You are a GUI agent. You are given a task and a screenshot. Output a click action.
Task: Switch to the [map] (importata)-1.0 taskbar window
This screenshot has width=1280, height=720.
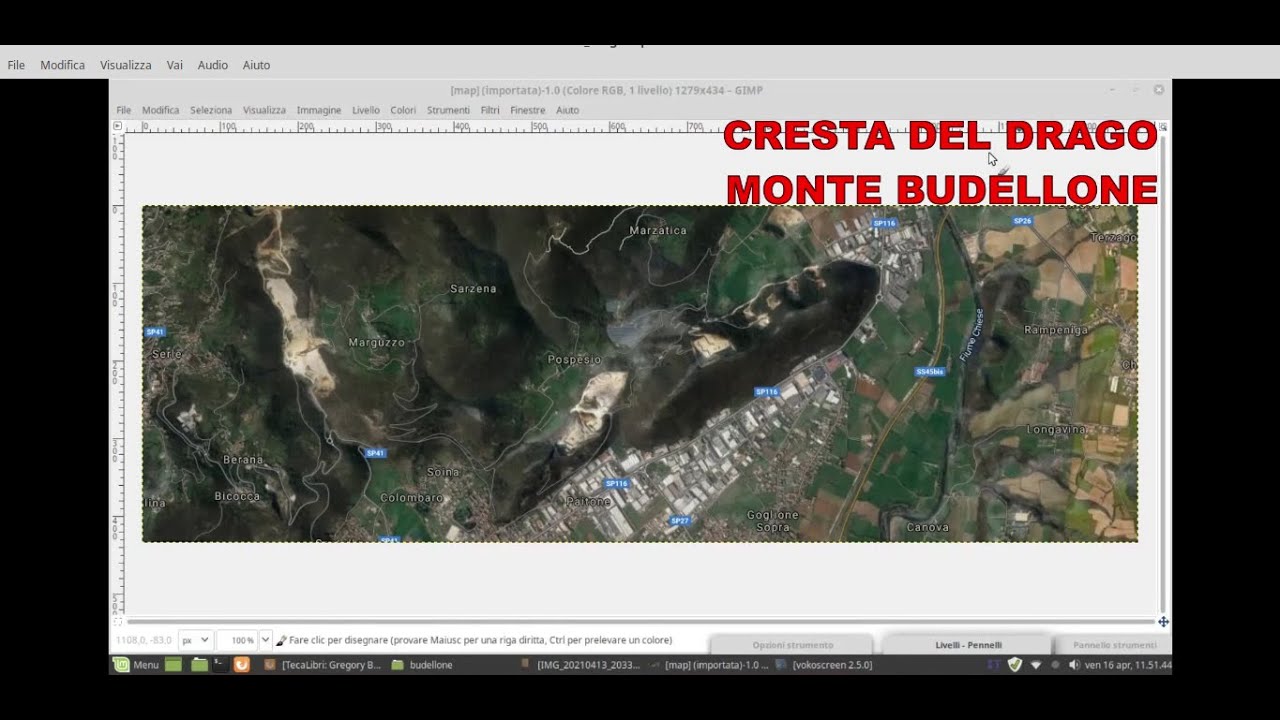(x=709, y=664)
